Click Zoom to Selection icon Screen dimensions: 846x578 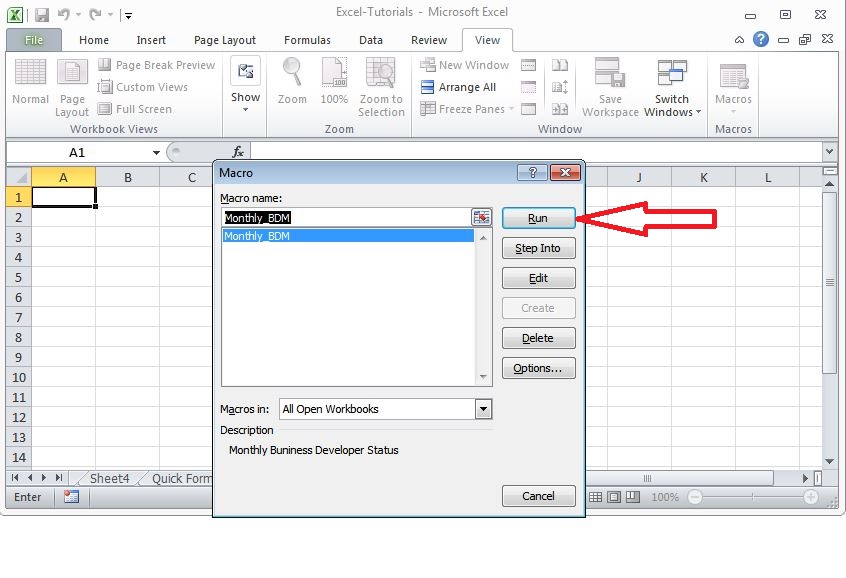coord(381,87)
